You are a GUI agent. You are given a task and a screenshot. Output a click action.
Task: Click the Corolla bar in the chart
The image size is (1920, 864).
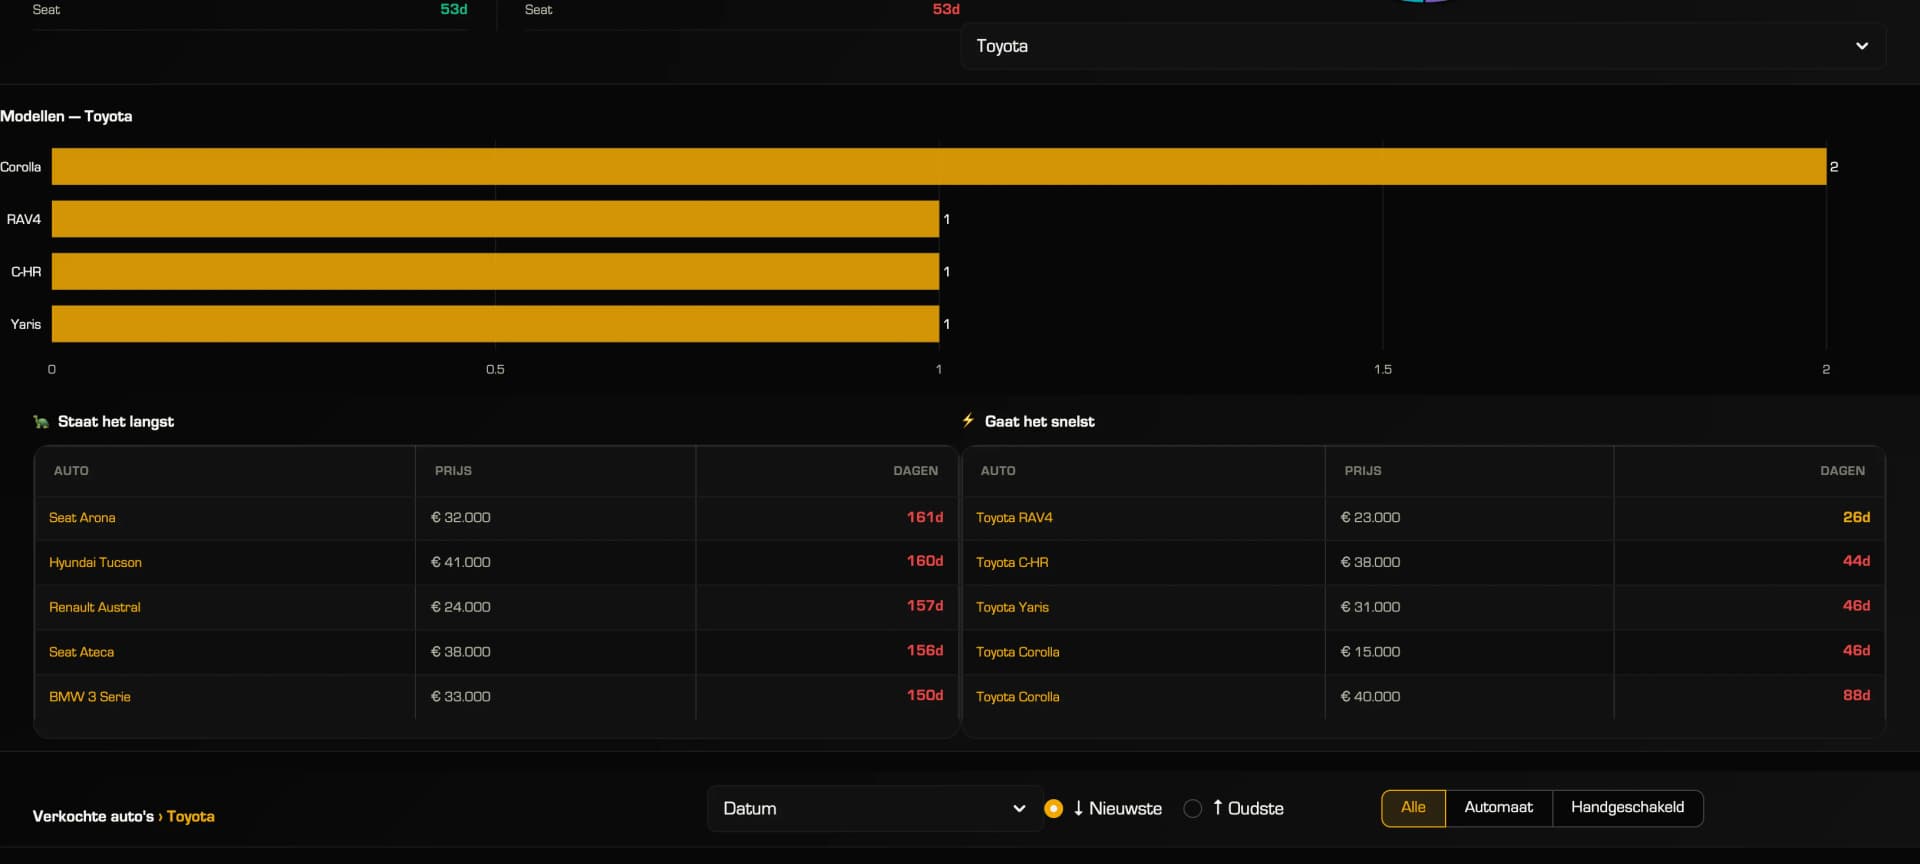click(x=938, y=167)
